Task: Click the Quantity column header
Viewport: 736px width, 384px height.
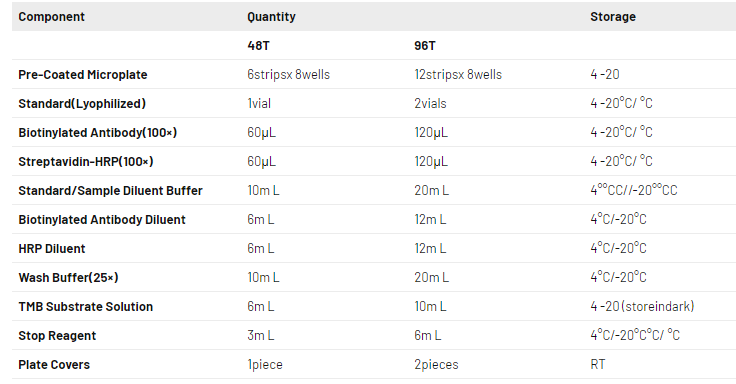Action: [271, 17]
